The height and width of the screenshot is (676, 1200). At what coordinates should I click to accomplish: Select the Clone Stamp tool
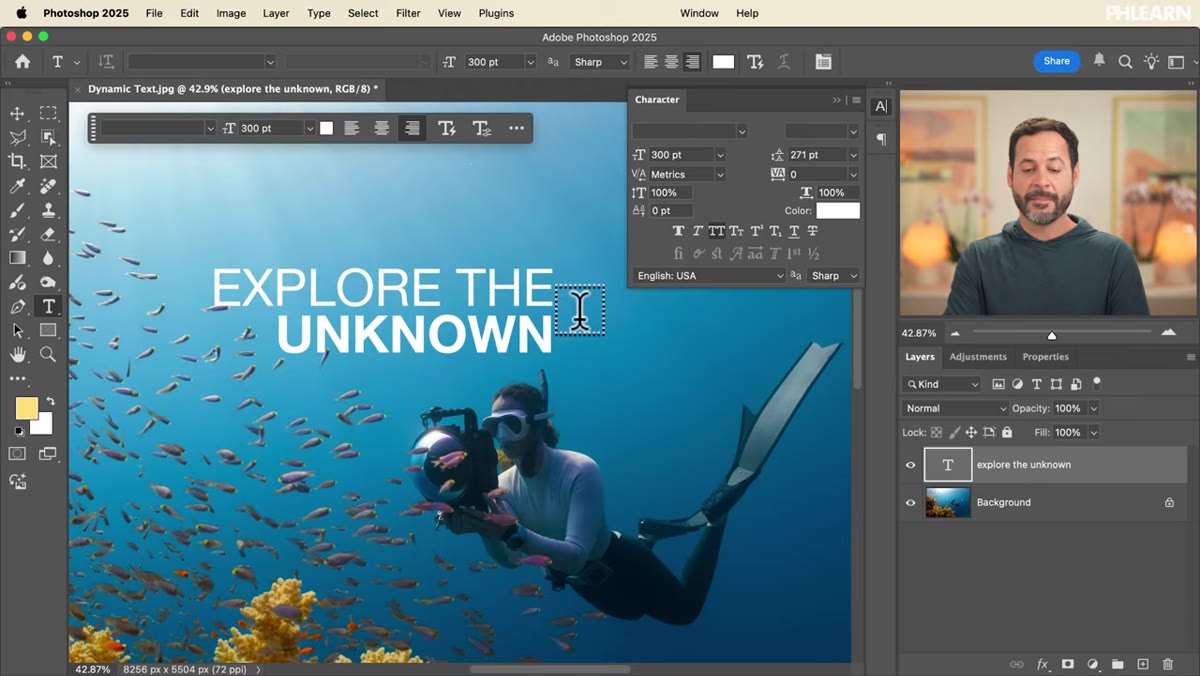point(48,210)
